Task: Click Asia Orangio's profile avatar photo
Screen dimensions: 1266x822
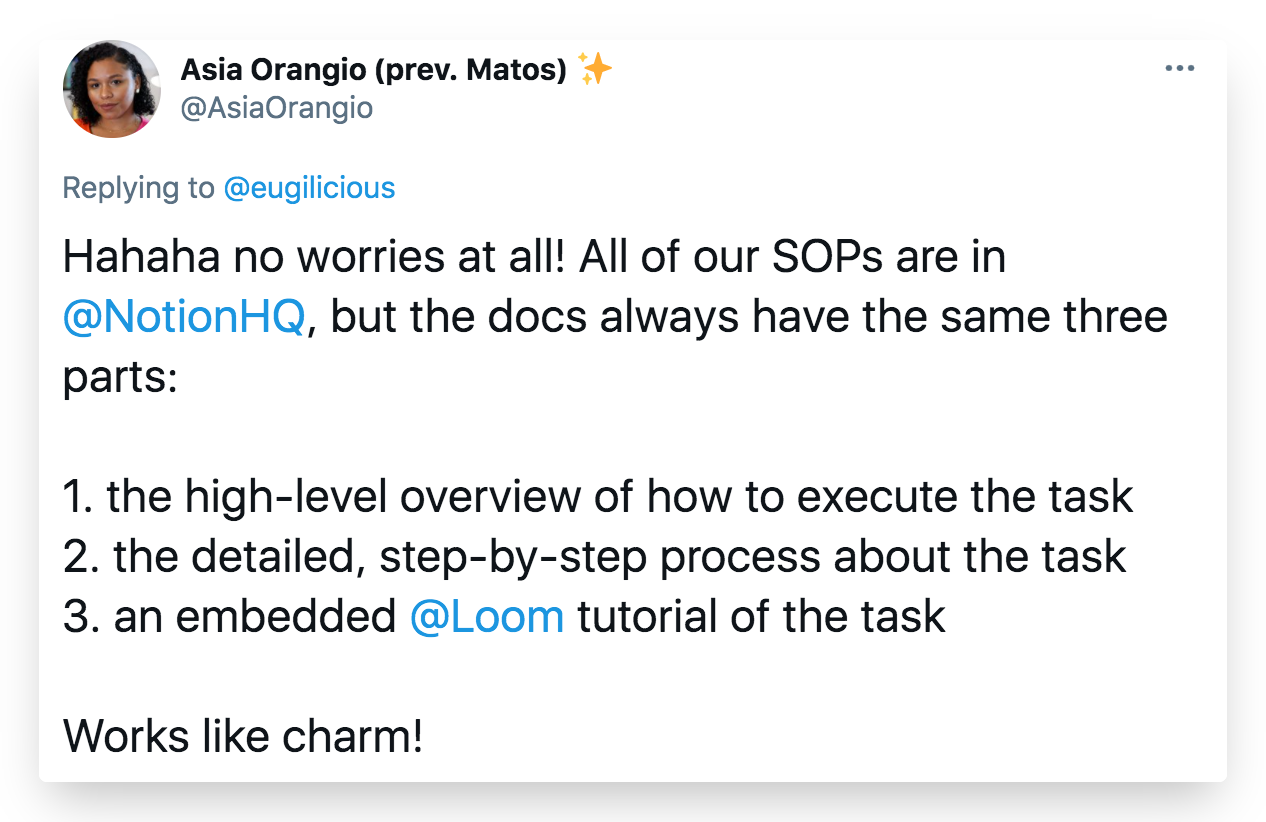Action: point(112,88)
